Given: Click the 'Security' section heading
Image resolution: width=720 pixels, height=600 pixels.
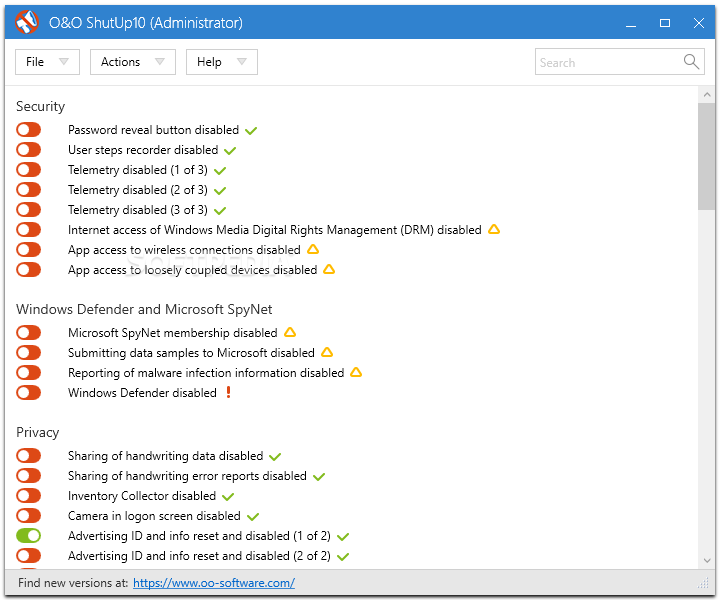Looking at the screenshot, I should (x=40, y=106).
